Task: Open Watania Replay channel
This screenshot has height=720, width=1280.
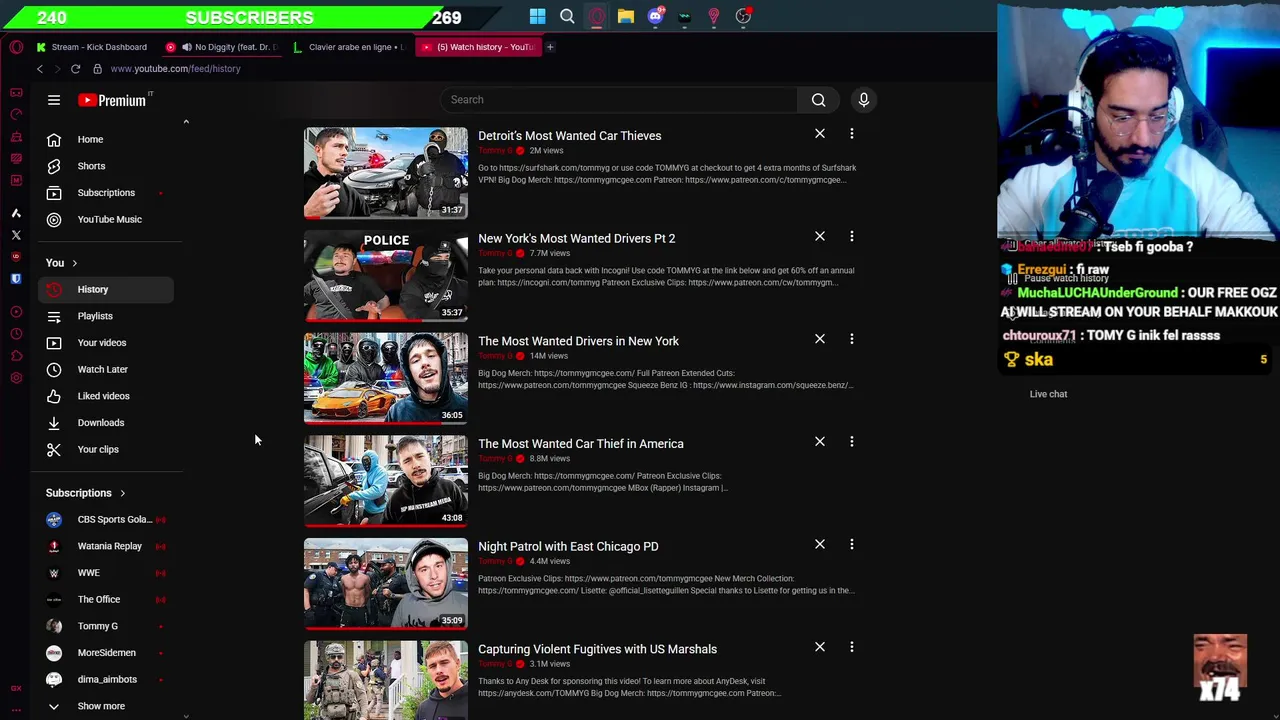Action: [106, 546]
